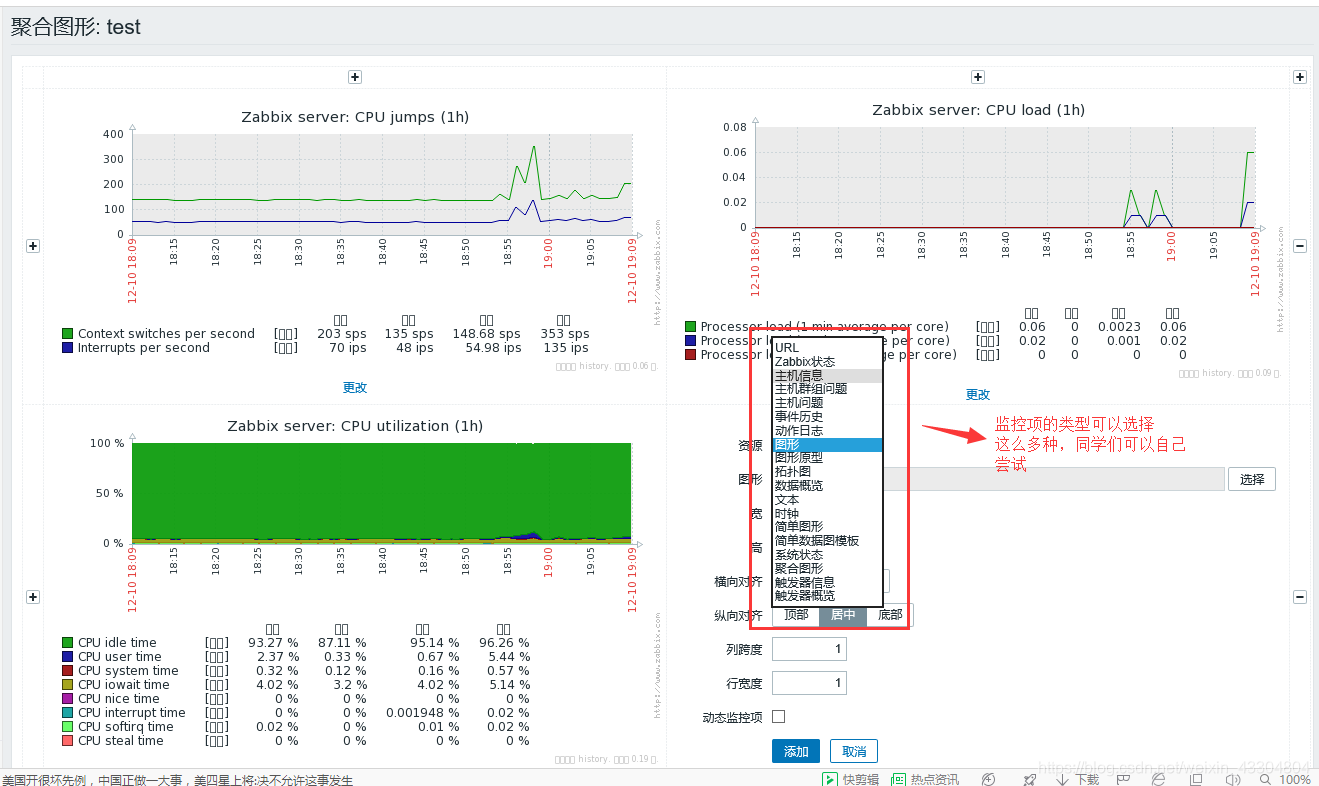
Task: Set vertical alignment to 顶部
Action: 796,615
